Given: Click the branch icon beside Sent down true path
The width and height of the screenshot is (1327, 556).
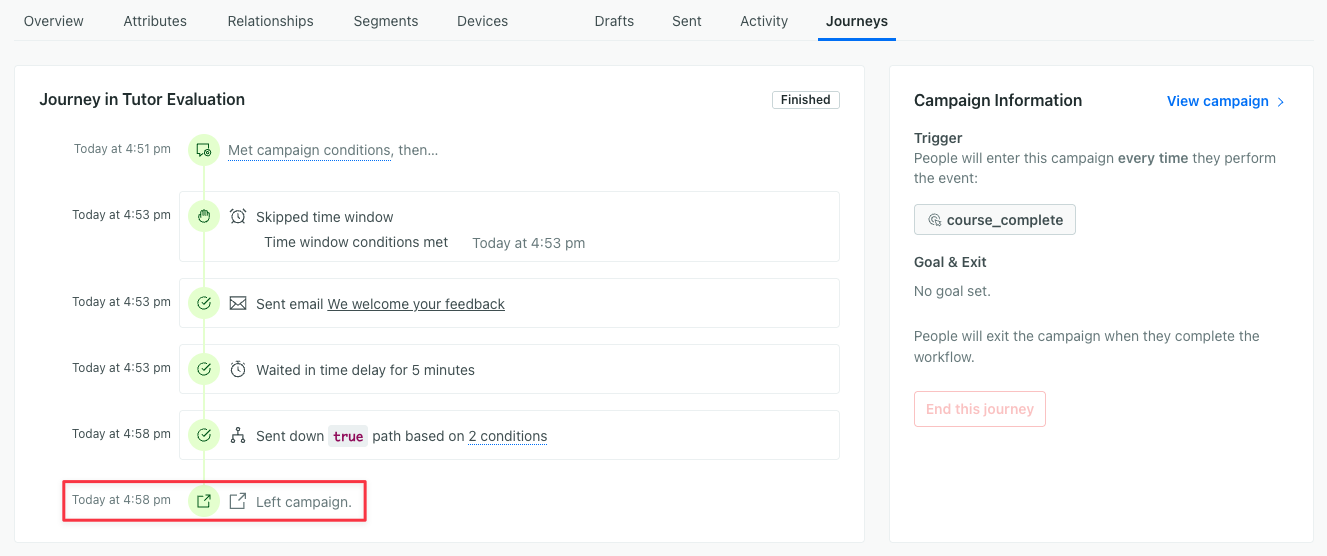Looking at the screenshot, I should click(238, 436).
